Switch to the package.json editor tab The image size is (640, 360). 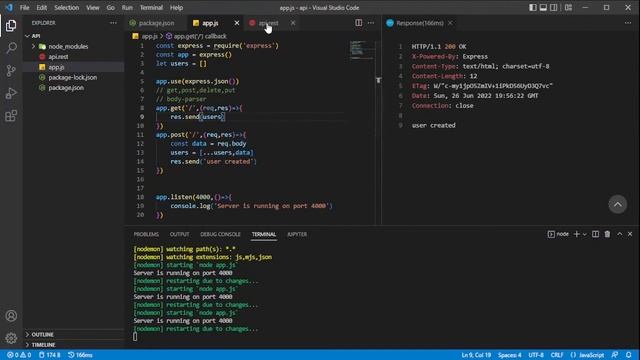click(156, 23)
